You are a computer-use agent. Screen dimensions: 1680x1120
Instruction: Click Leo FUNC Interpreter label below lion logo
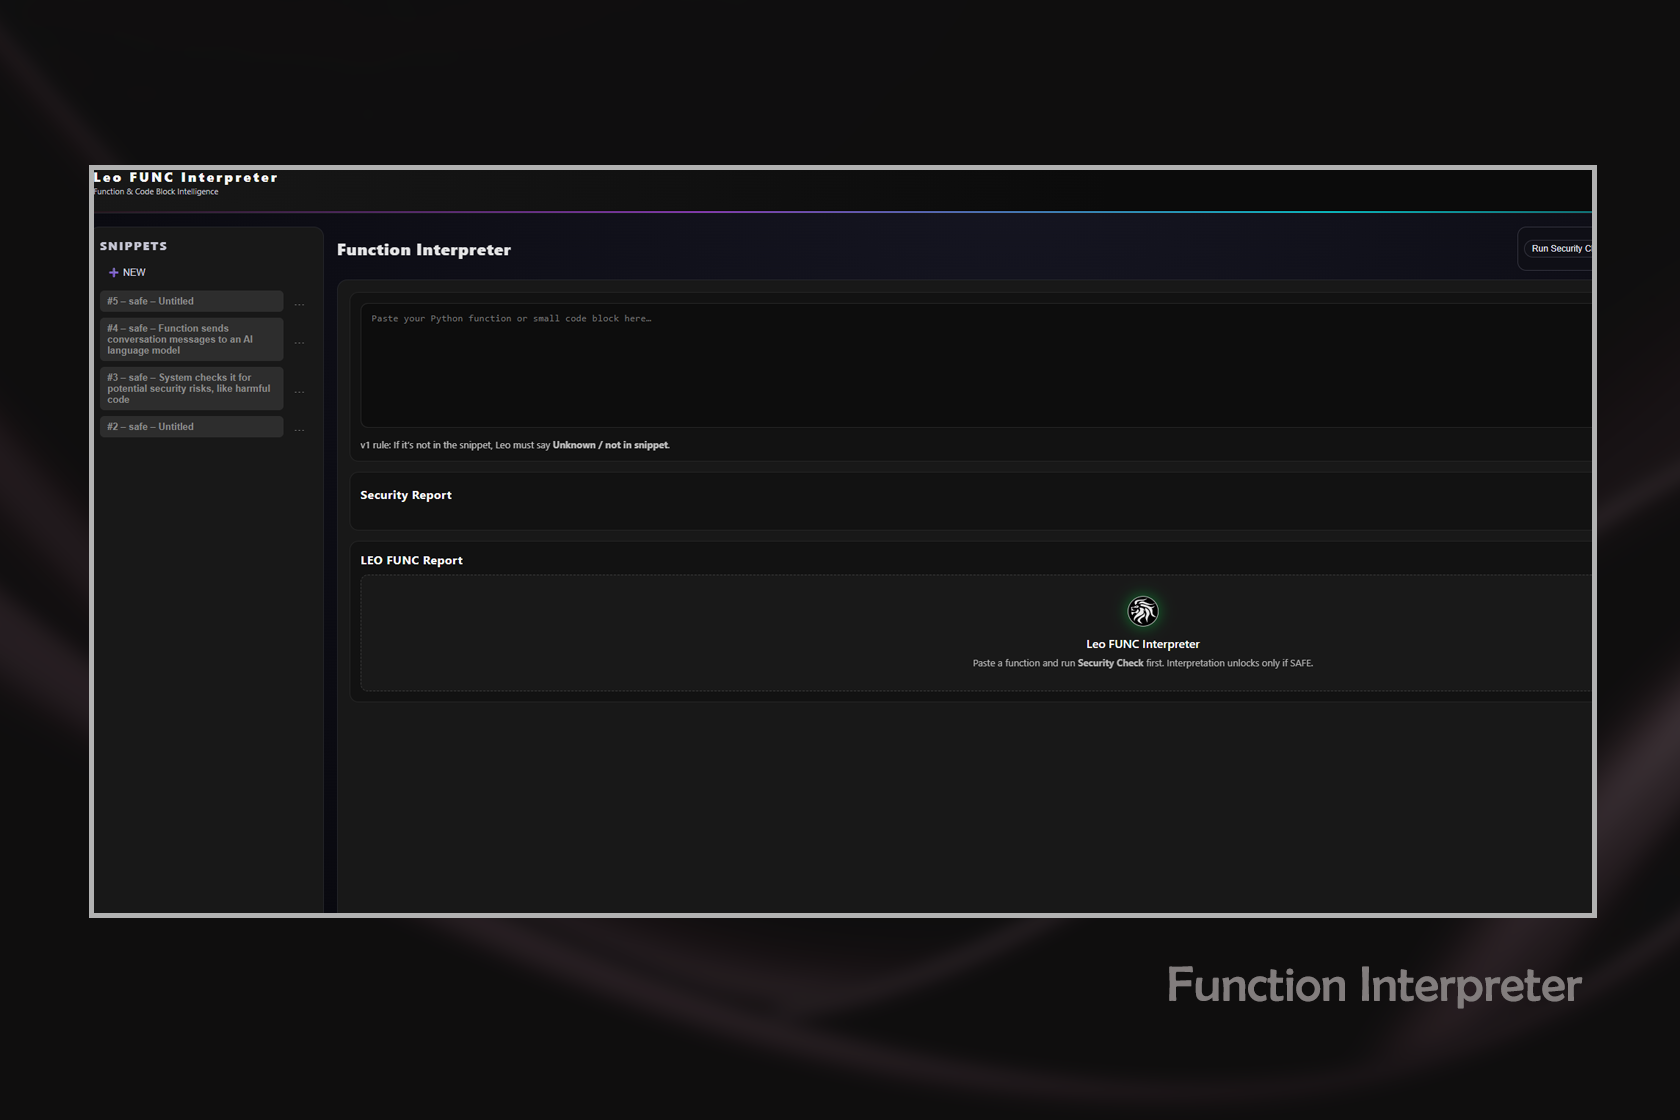(1143, 644)
